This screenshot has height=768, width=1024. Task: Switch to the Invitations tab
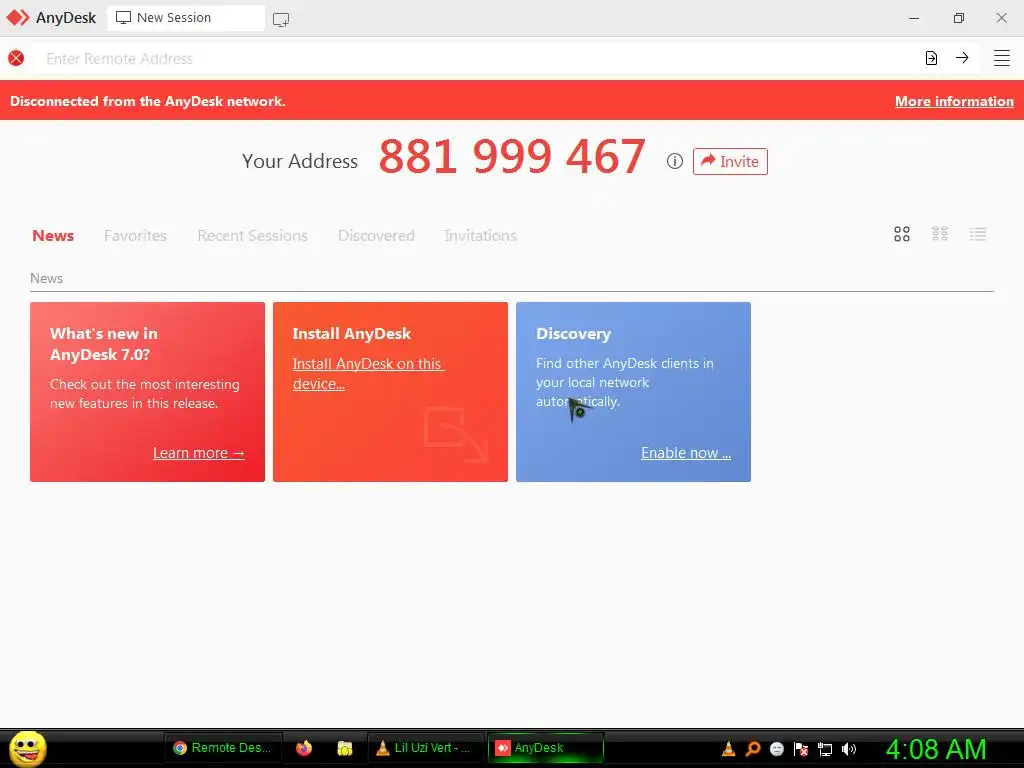point(481,236)
